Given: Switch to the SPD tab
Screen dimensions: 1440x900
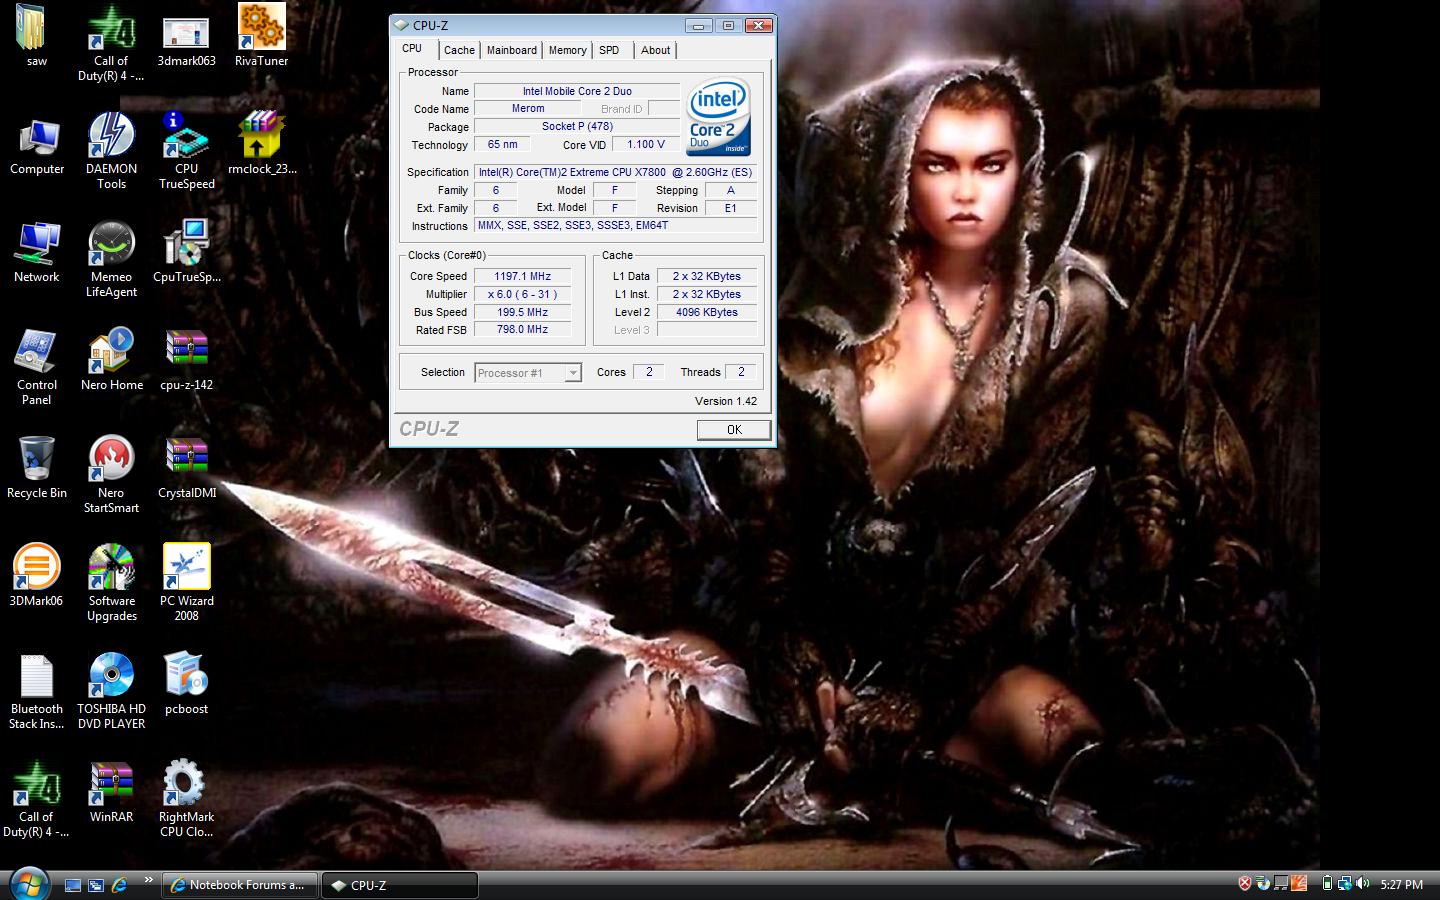Looking at the screenshot, I should click(x=609, y=50).
